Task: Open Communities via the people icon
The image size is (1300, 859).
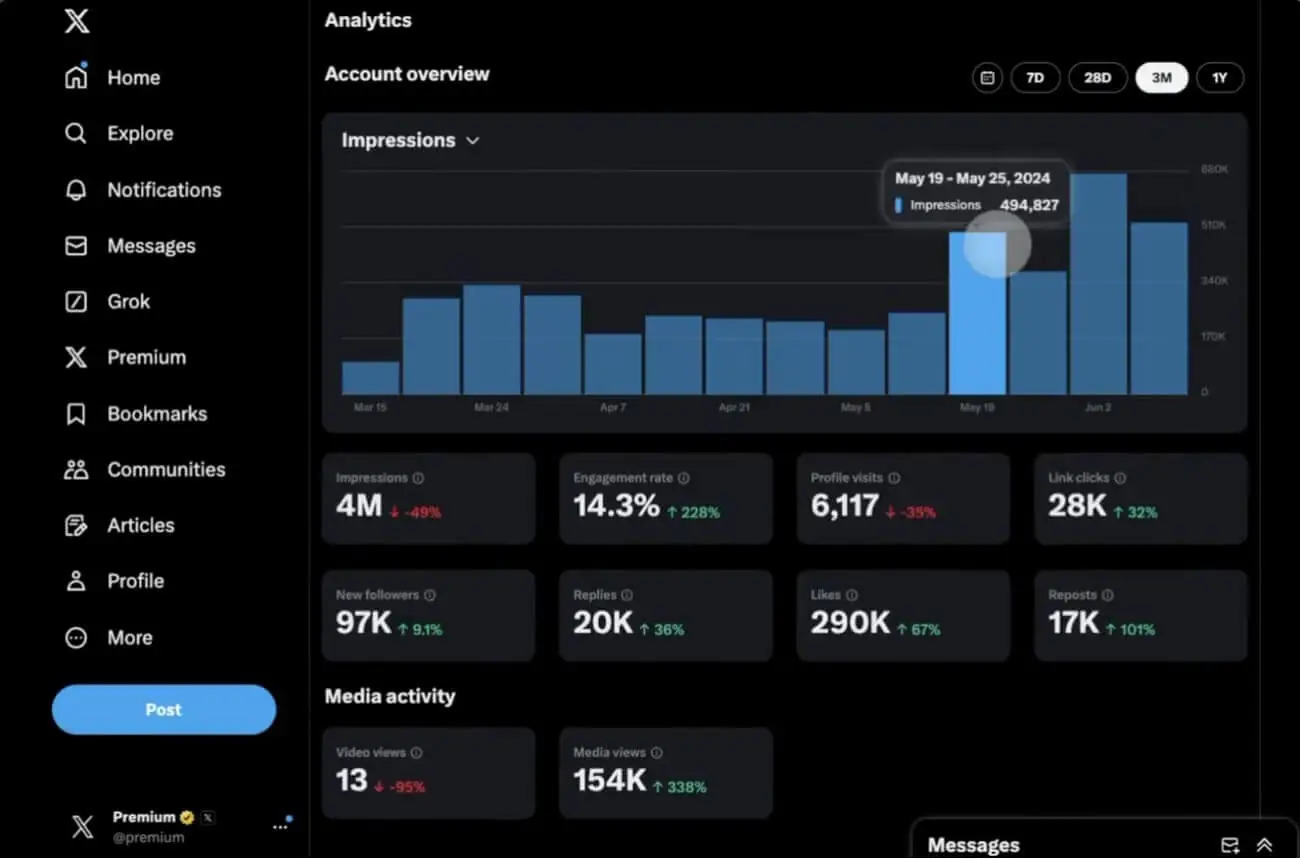Action: (x=76, y=469)
